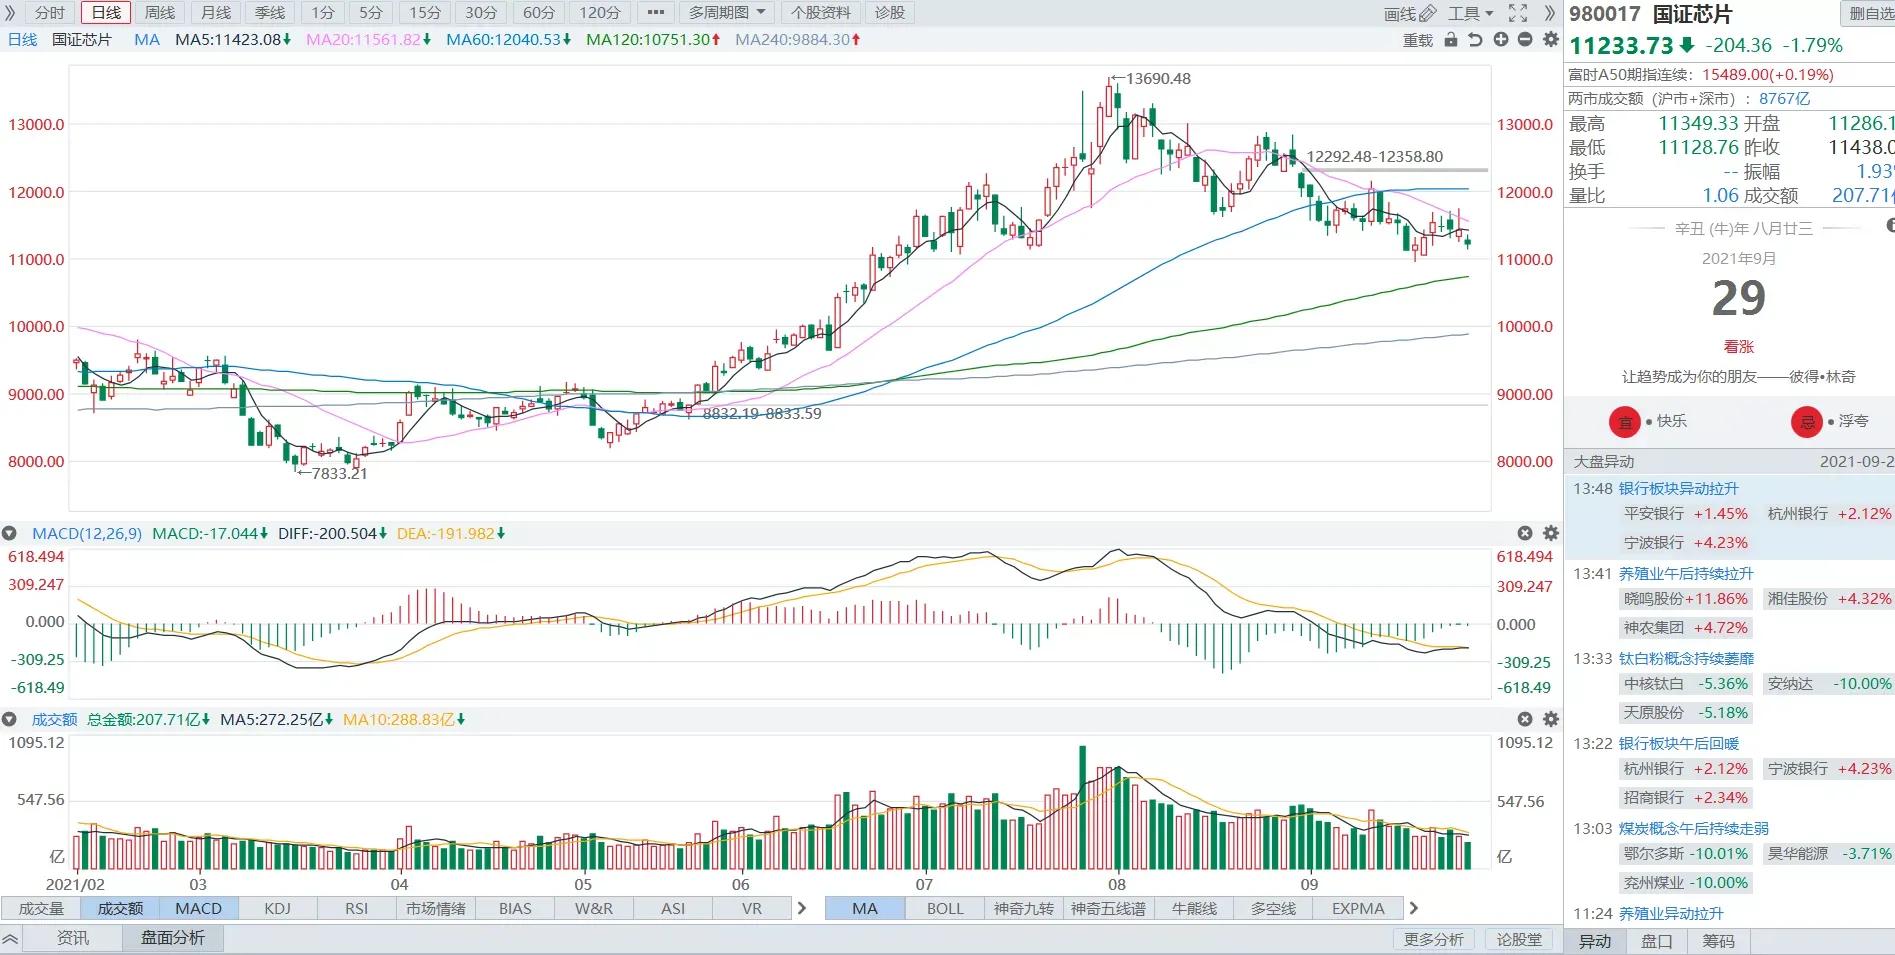1895x955 pixels.
Task: Click the 重载 reload button
Action: pyautogui.click(x=1418, y=40)
